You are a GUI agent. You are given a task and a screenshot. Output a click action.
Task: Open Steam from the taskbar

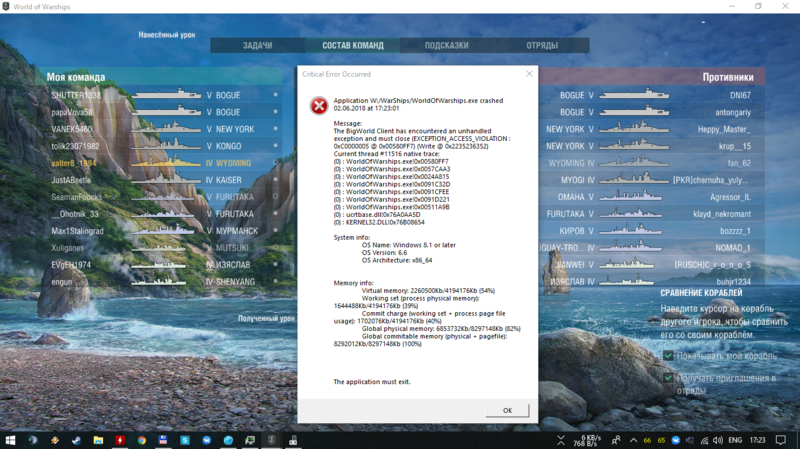77,440
